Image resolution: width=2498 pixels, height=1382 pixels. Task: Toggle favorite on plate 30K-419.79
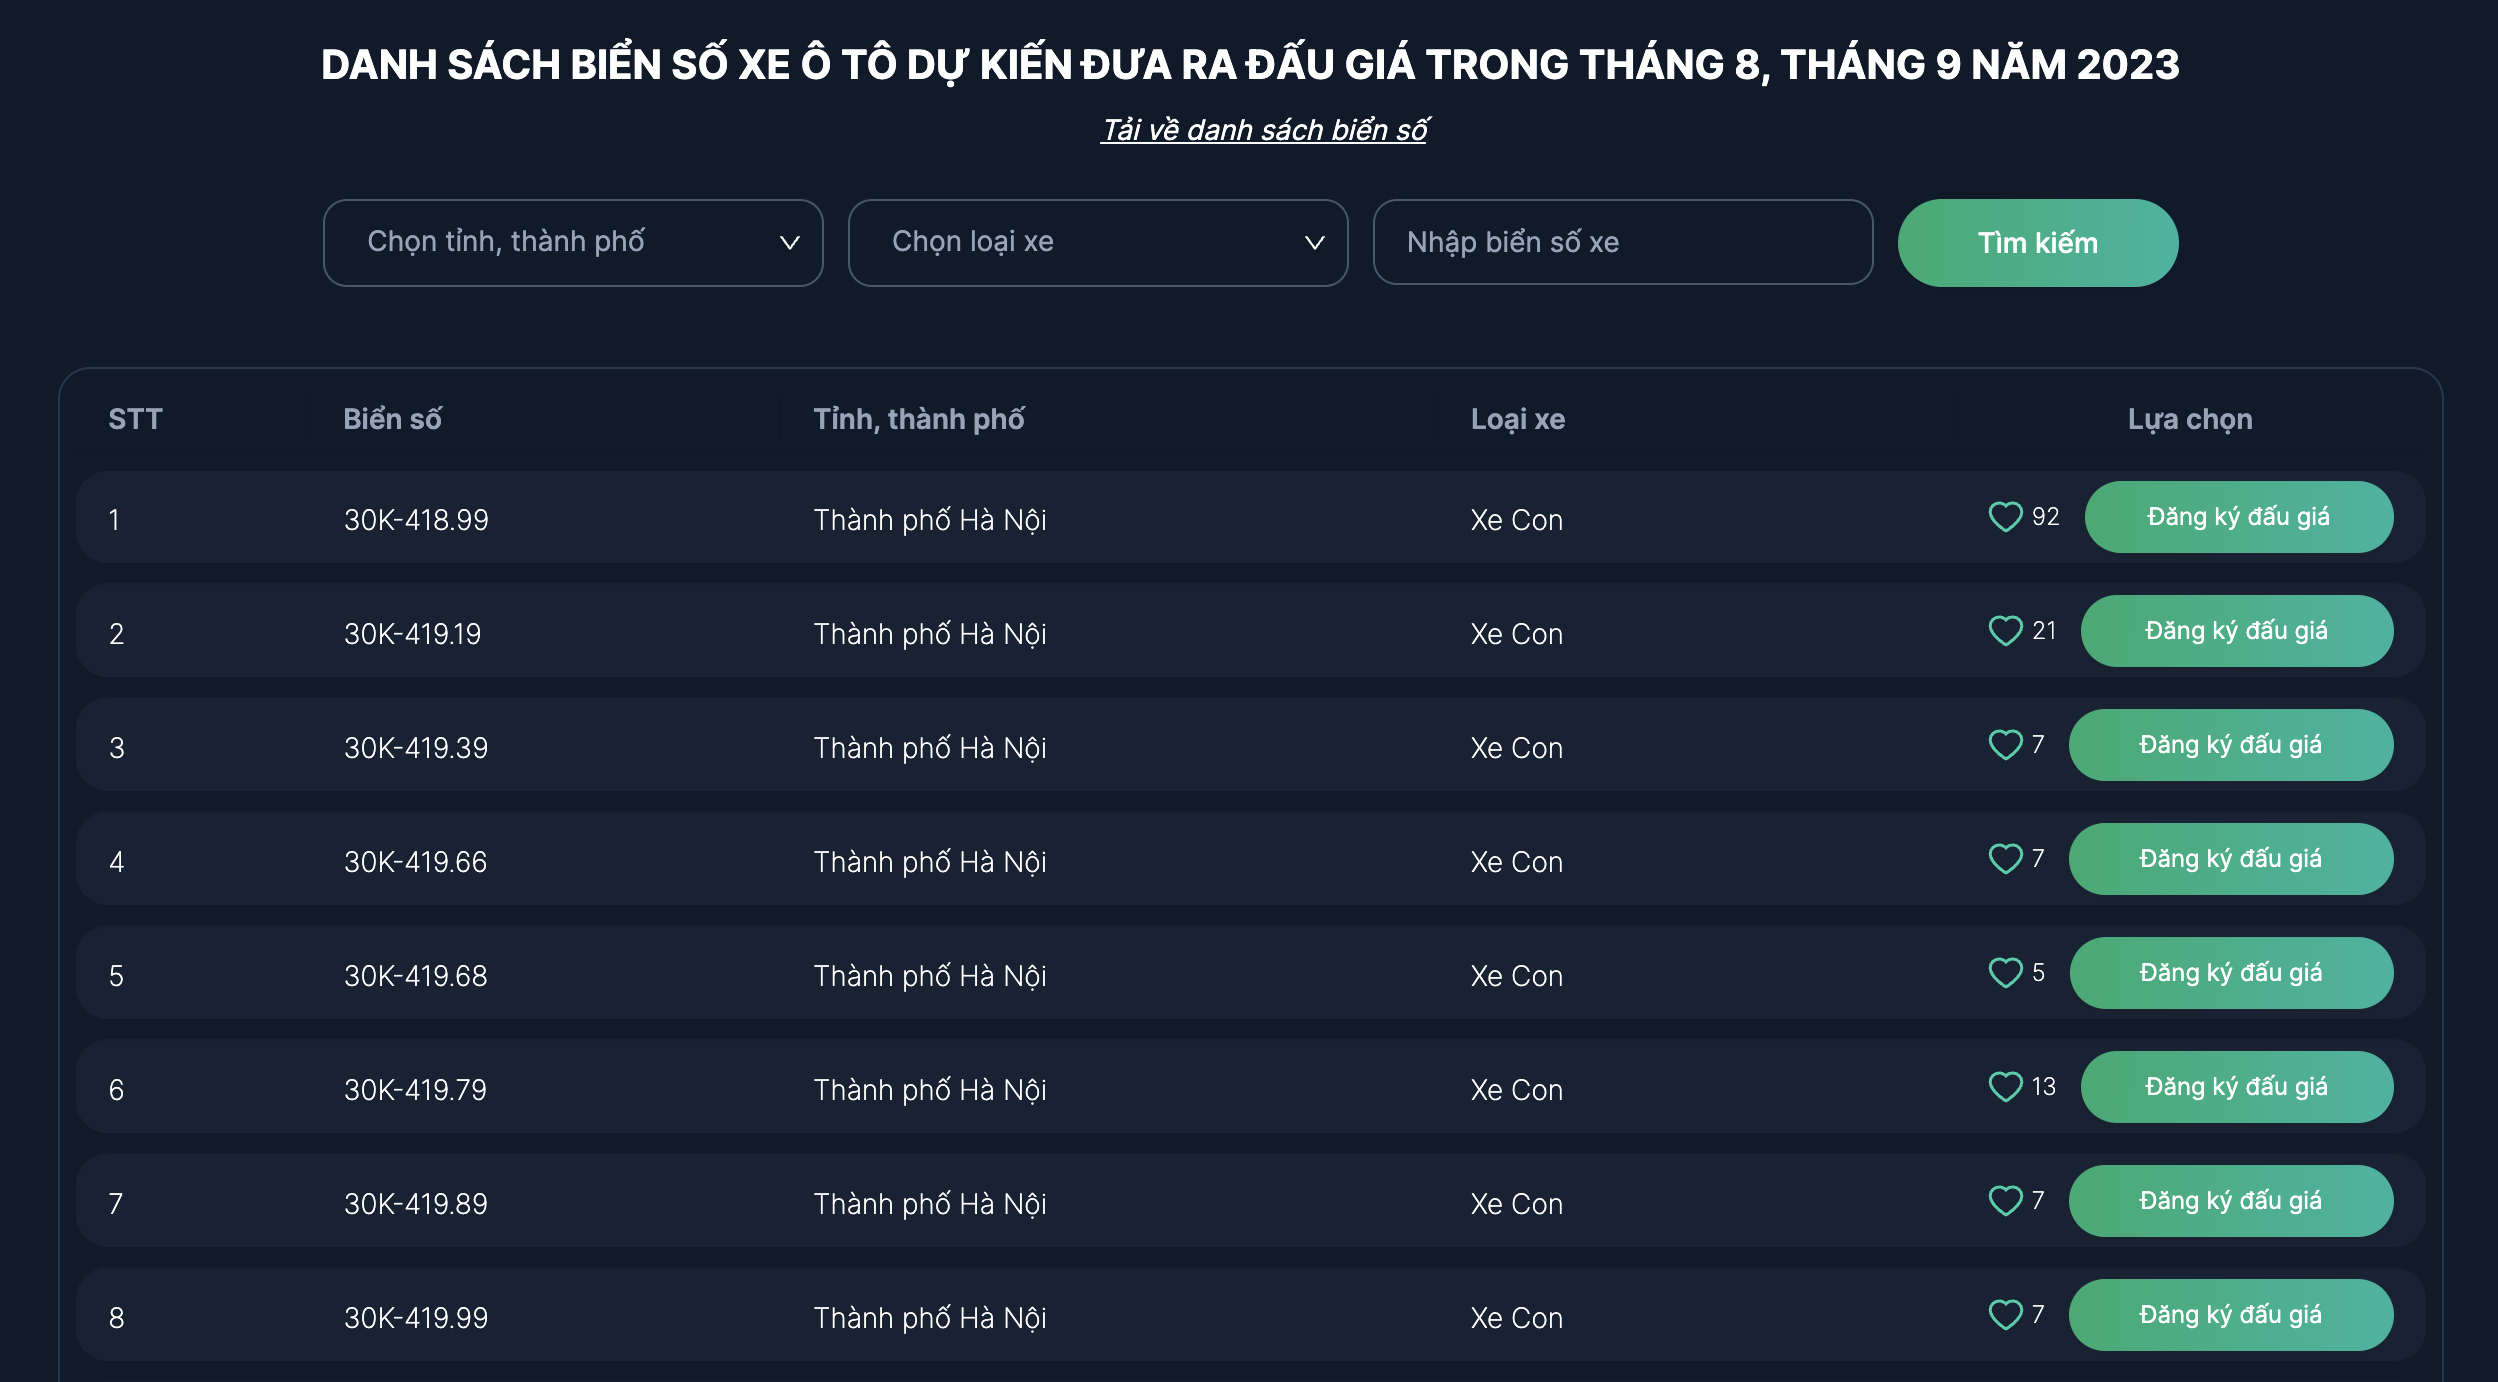click(2005, 1087)
